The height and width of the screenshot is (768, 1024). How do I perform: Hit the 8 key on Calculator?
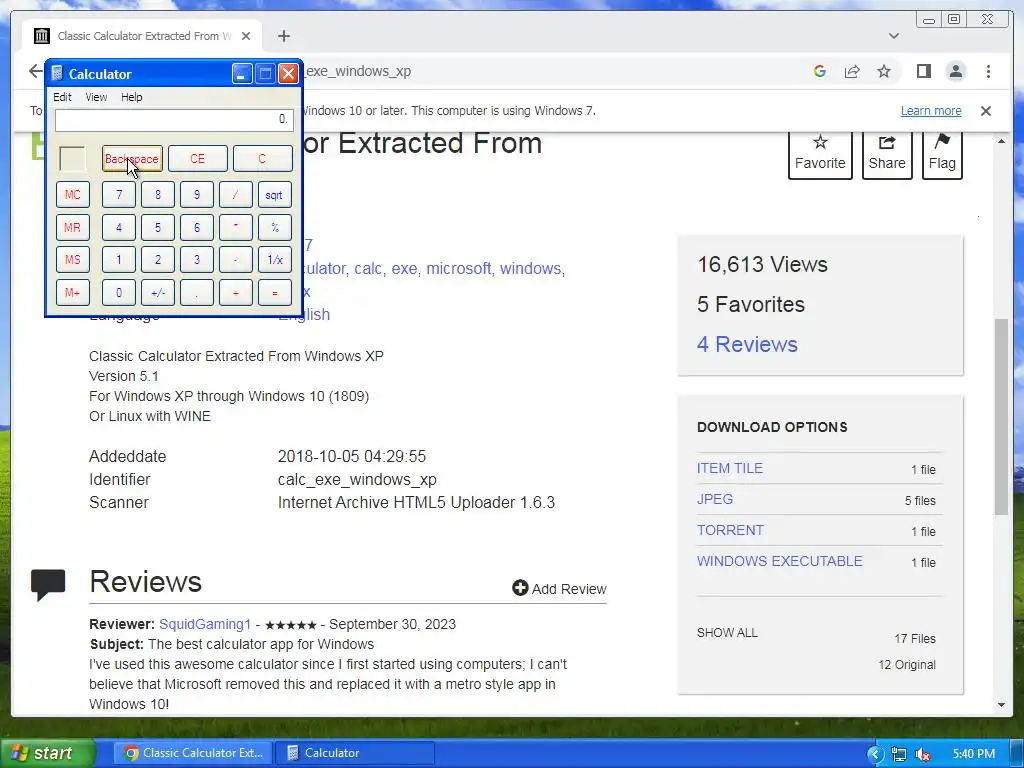(157, 195)
